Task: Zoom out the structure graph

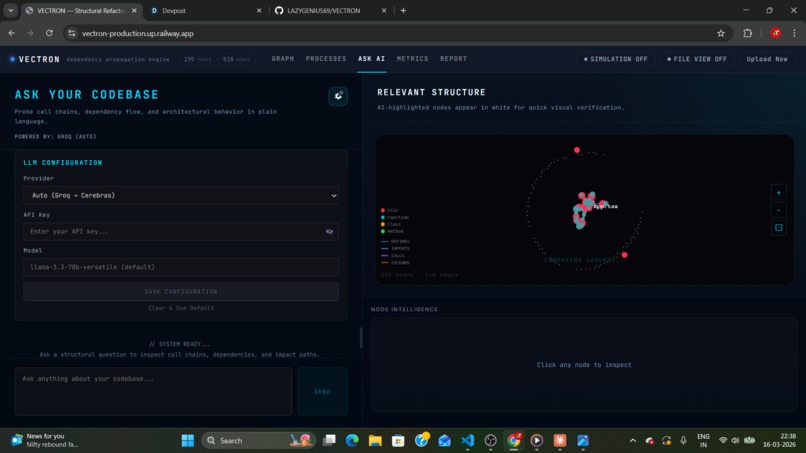Action: (x=778, y=210)
